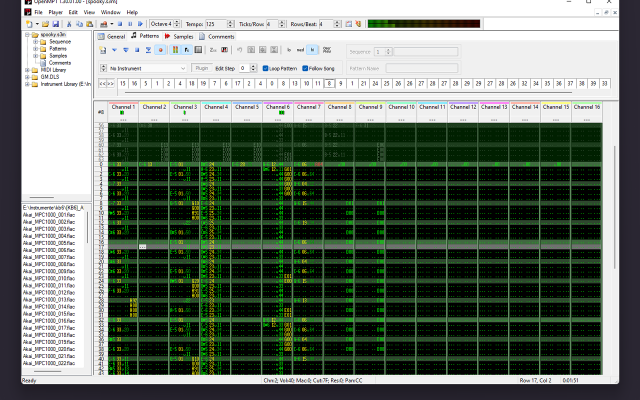Save the module with the floppy disk icon

[x=56, y=24]
